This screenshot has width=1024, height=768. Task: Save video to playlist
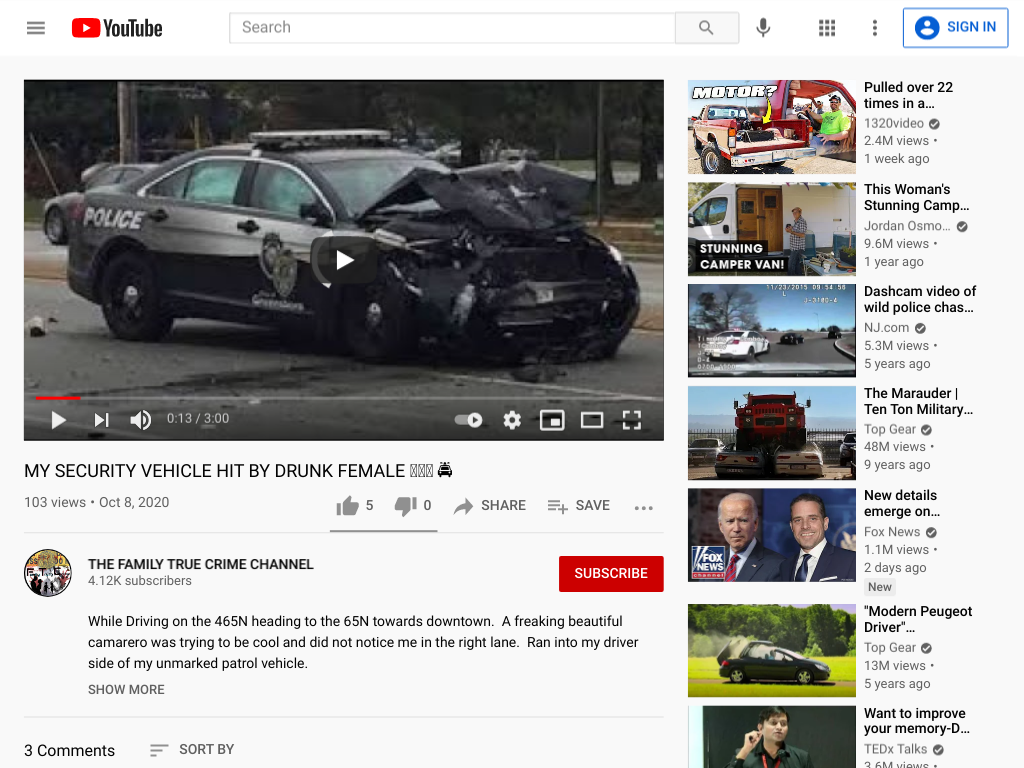click(579, 505)
